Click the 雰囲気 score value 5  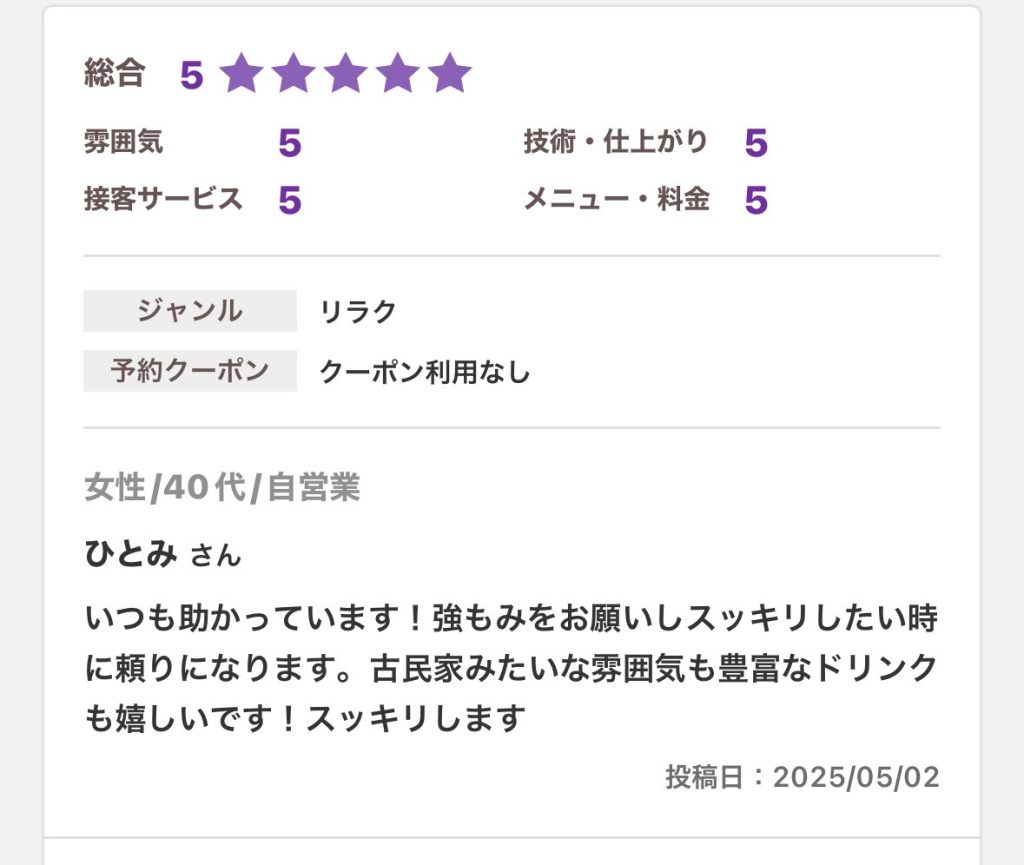(x=289, y=143)
